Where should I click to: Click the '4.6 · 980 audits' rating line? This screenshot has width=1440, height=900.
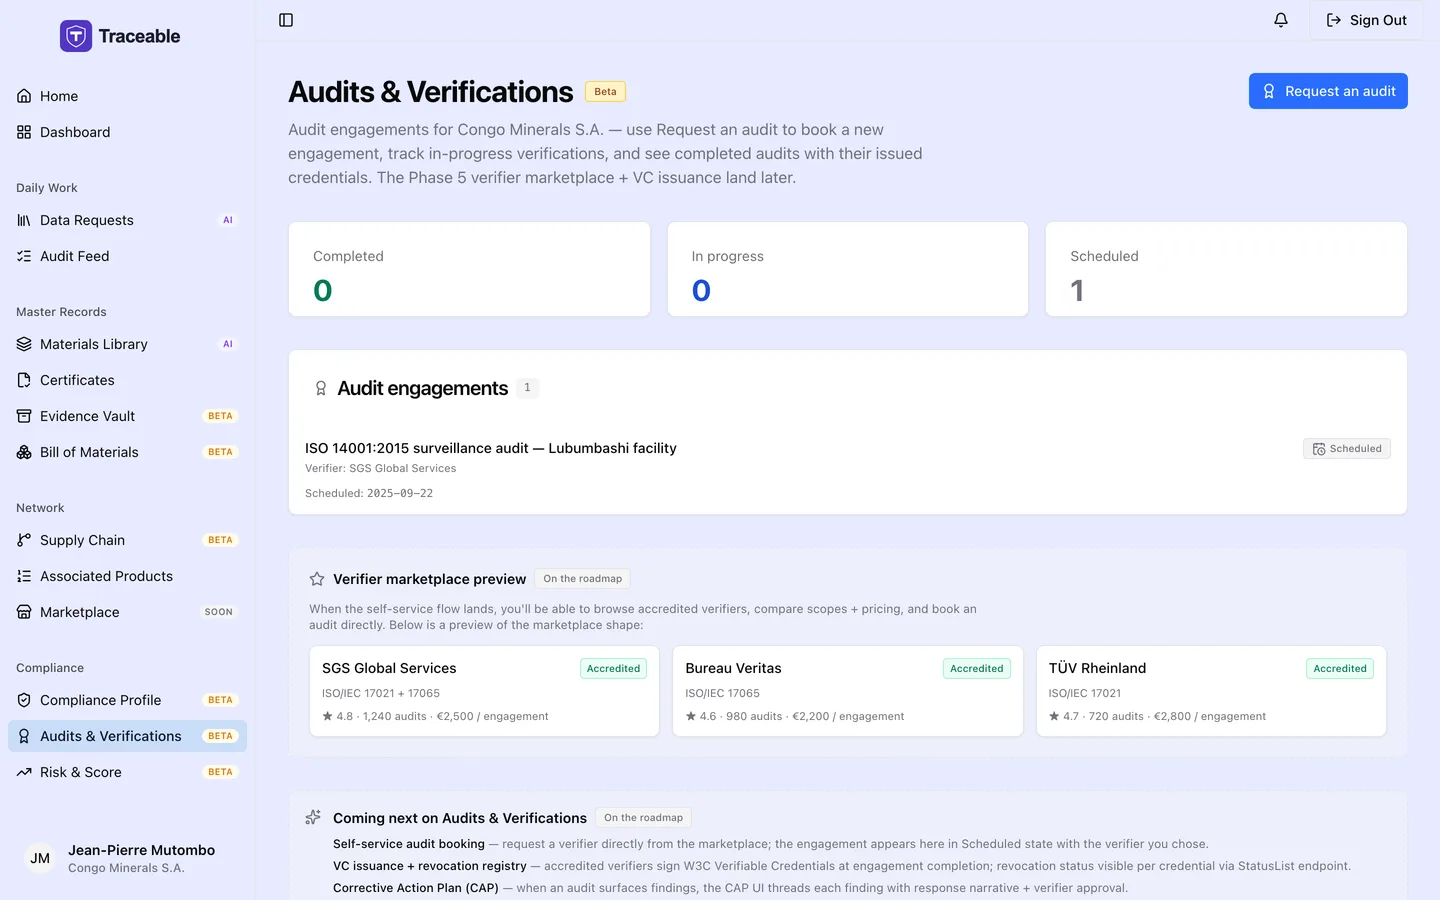[x=795, y=716]
